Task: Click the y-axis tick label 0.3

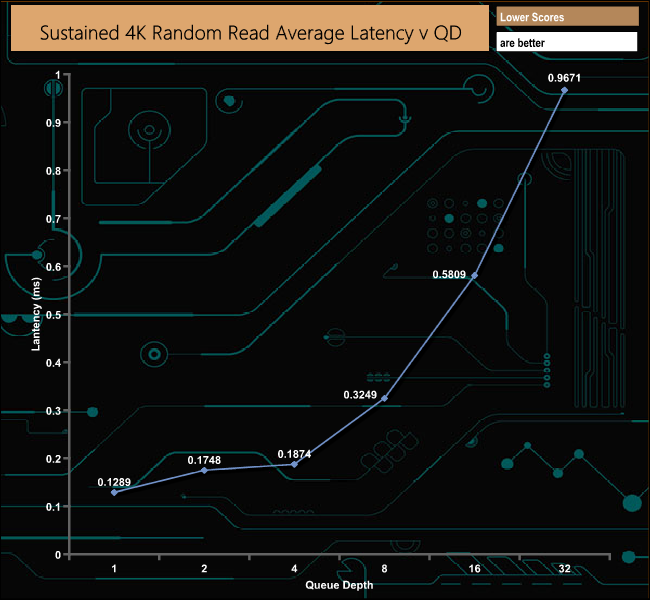Action: click(x=53, y=411)
